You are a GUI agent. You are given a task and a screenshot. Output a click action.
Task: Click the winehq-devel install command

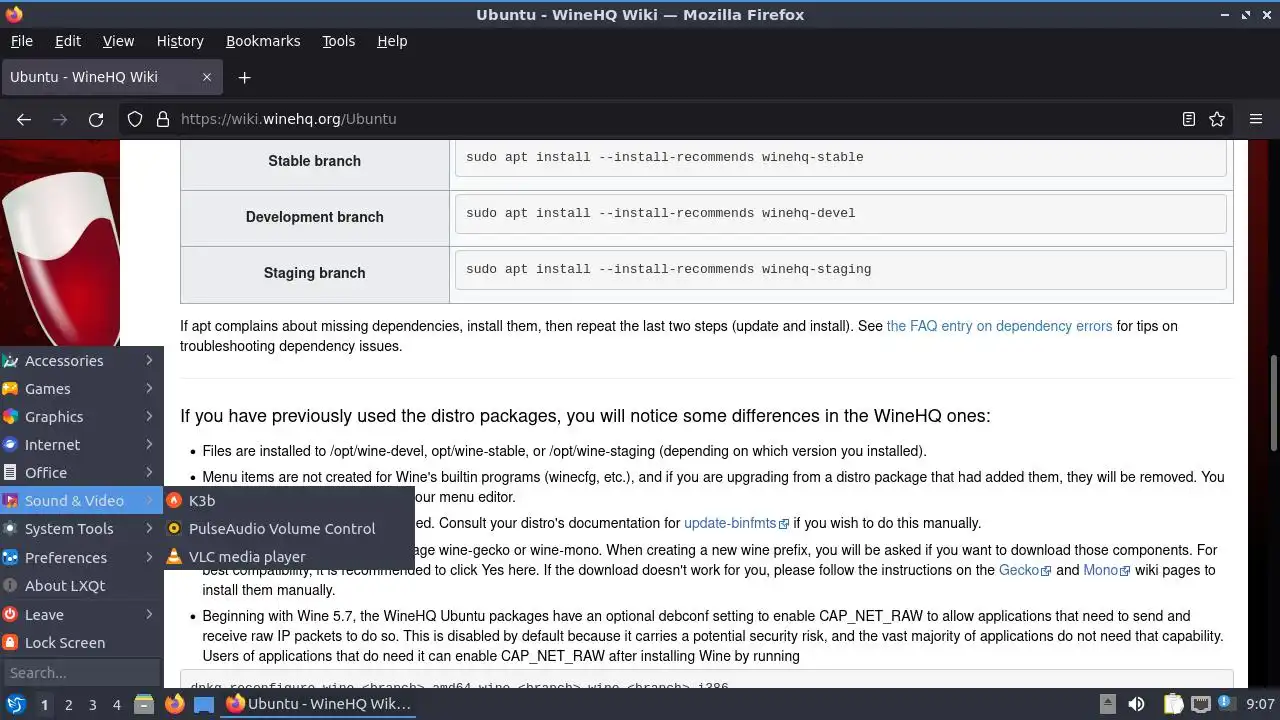click(840, 213)
